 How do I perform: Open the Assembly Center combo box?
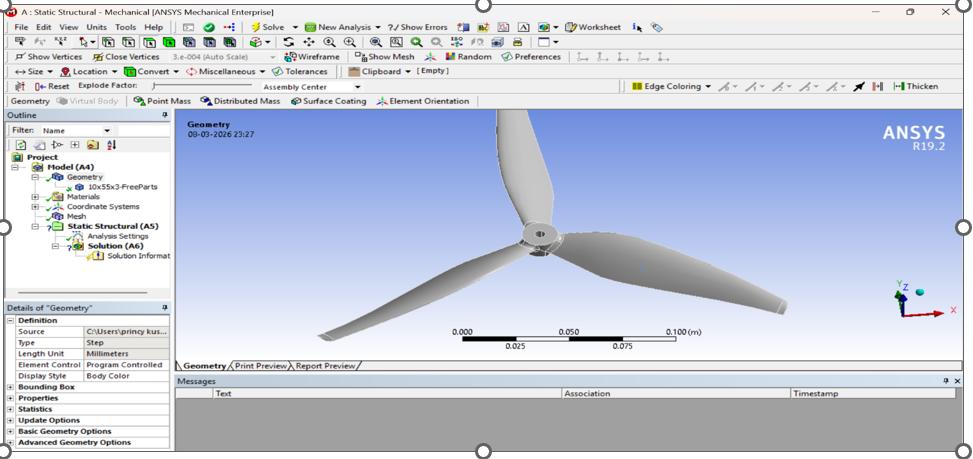pos(311,87)
